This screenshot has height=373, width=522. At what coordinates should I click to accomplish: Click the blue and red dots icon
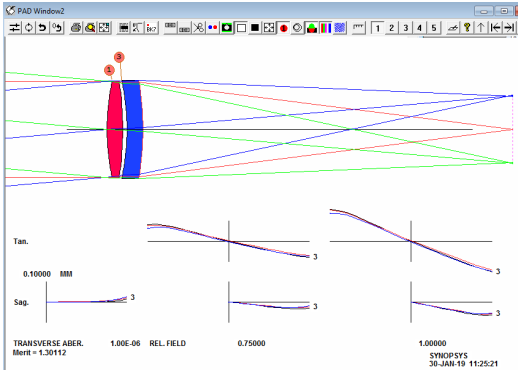coord(213,28)
